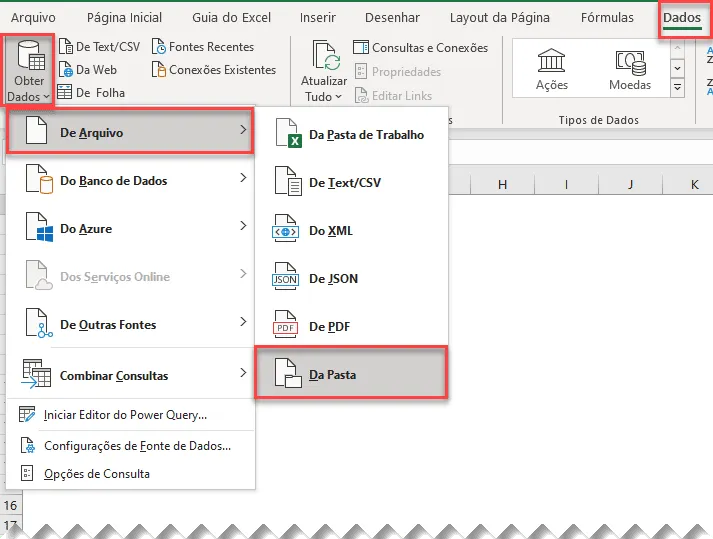The image size is (713, 539).
Task: Select row 16 header
Action: [10, 505]
